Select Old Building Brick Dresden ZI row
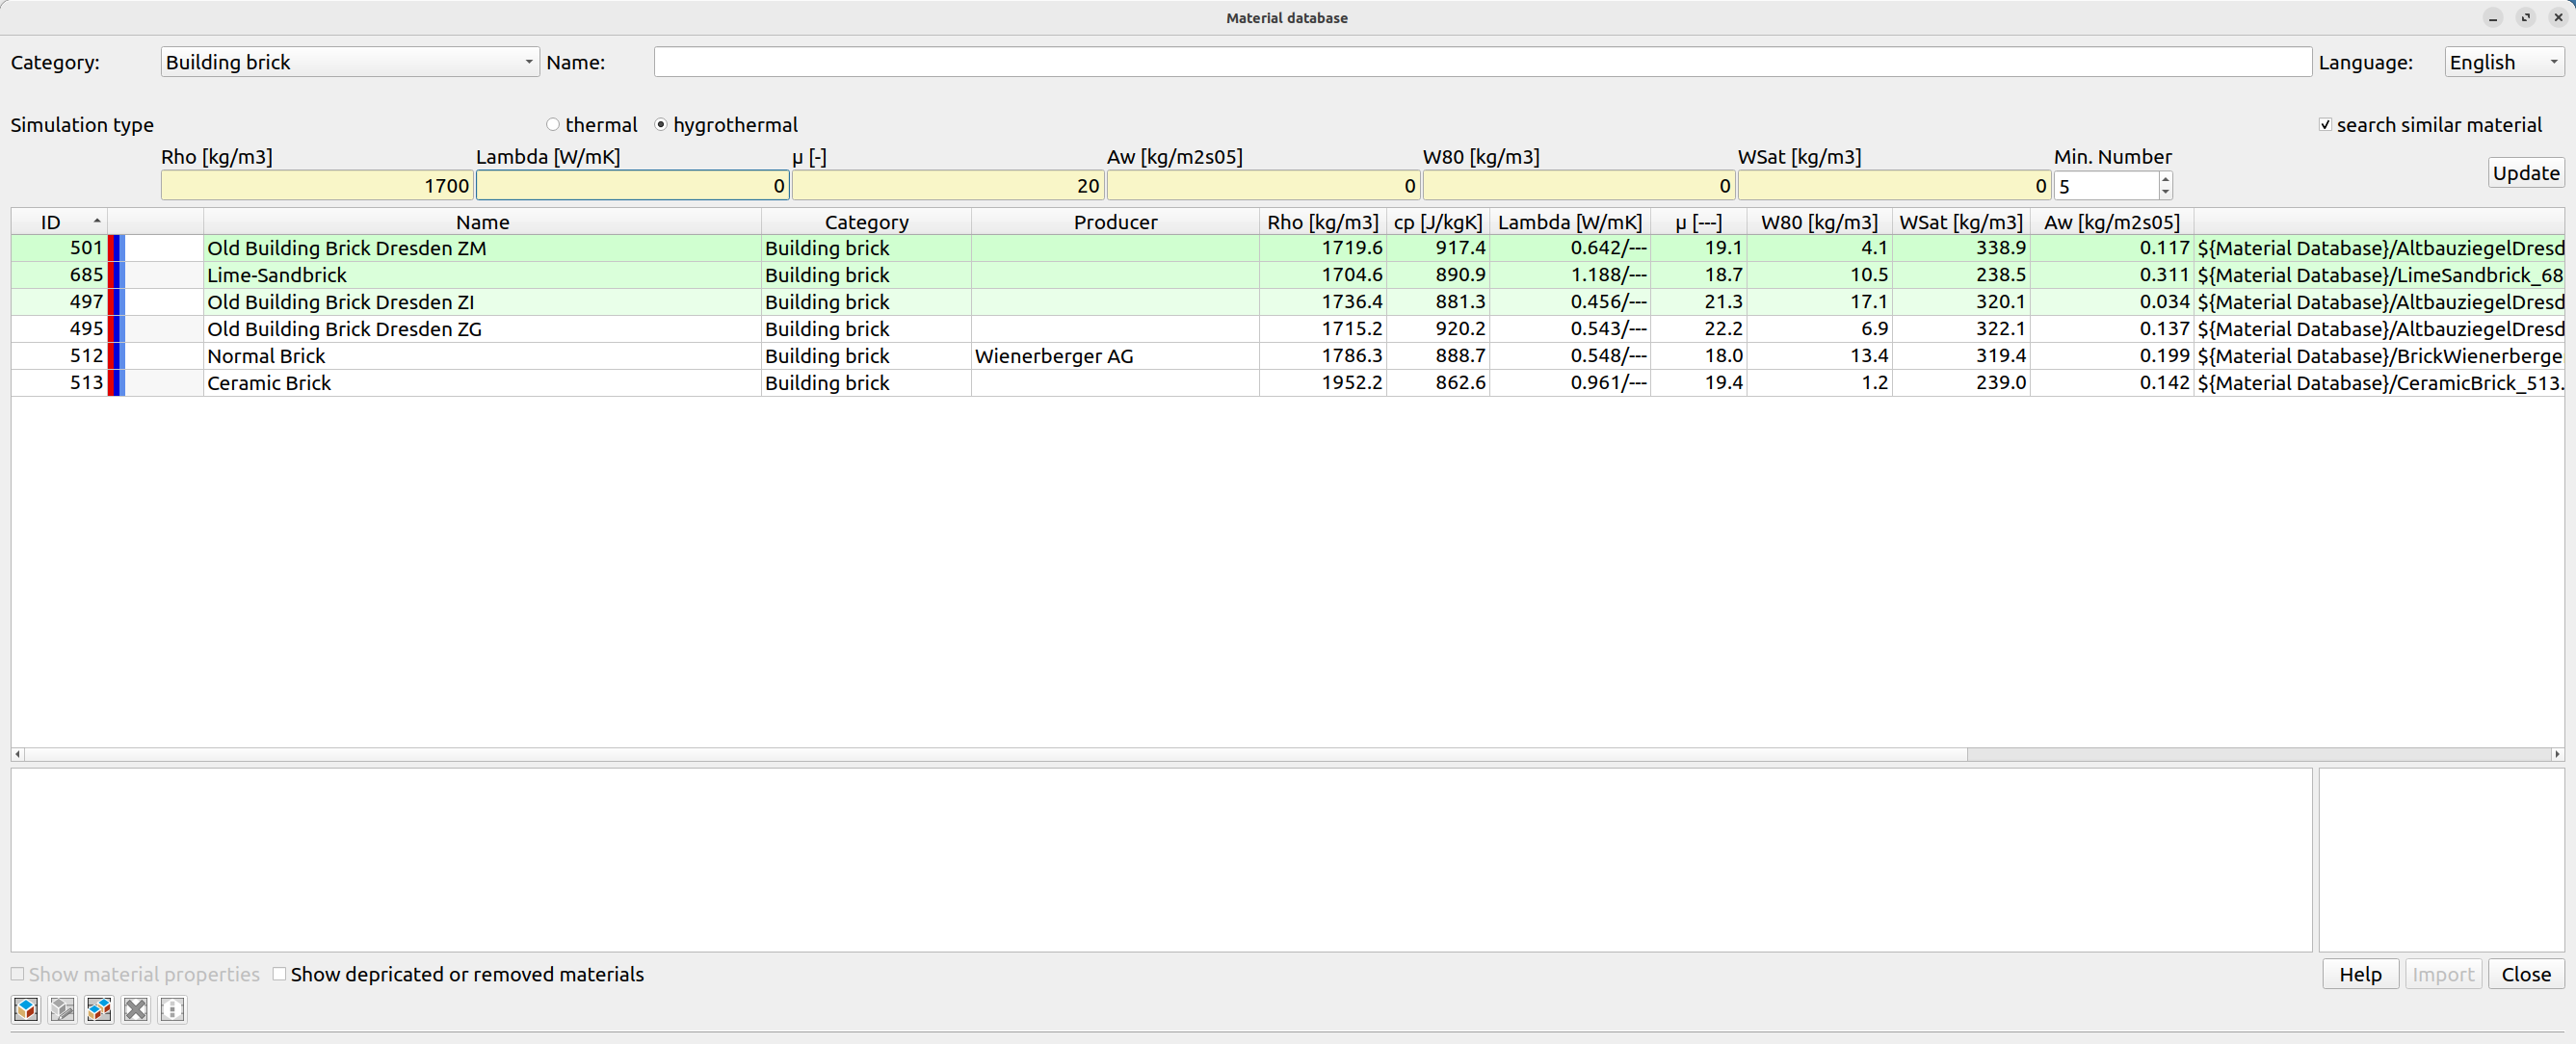 1288,302
